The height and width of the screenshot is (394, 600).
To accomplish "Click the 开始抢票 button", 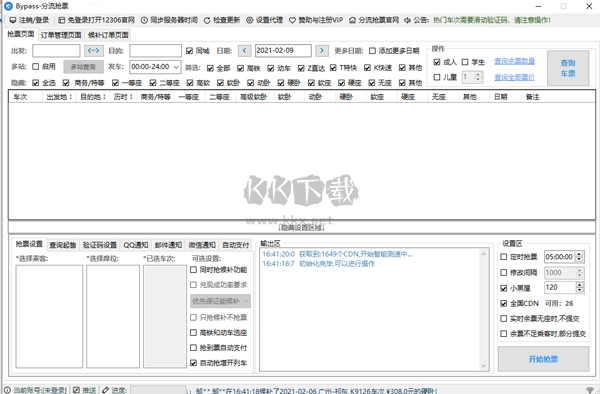I will [543, 359].
